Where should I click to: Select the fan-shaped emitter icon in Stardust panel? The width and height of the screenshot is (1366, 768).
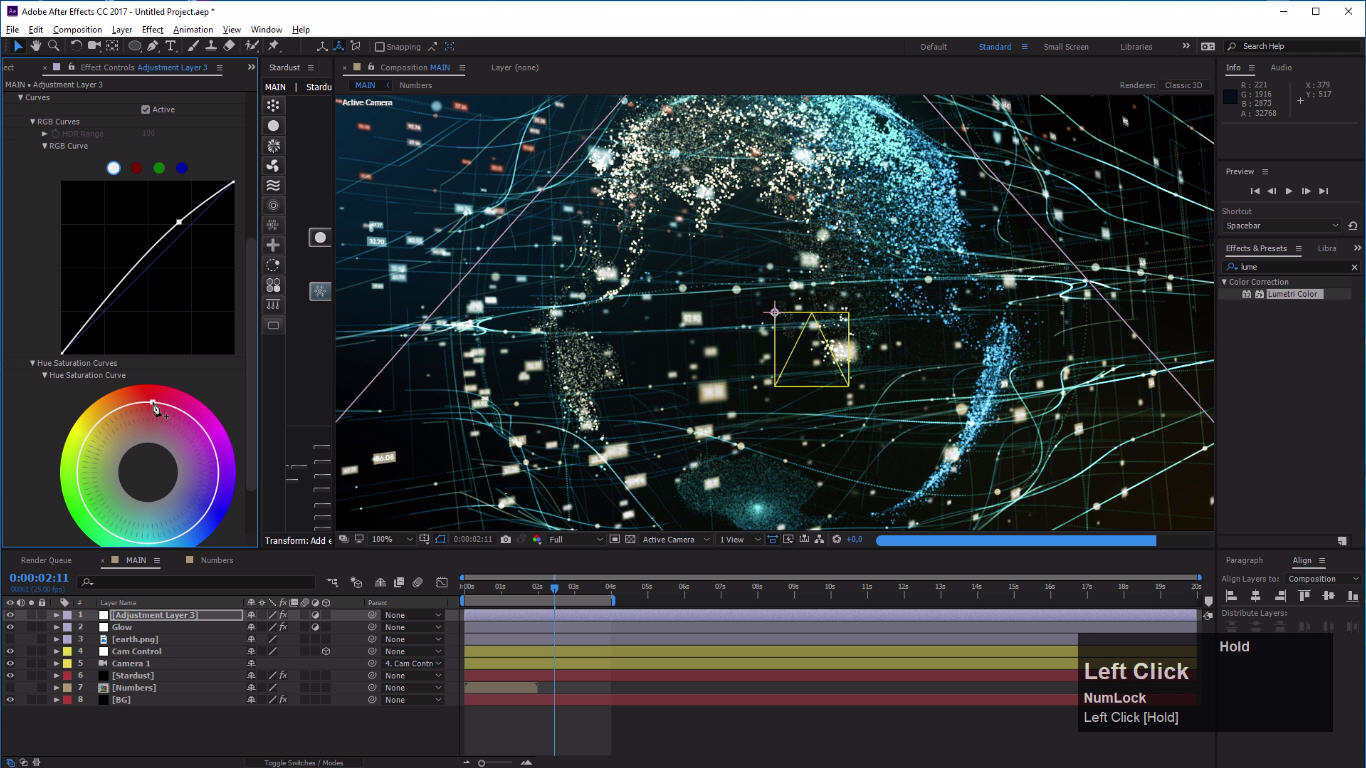coord(272,165)
